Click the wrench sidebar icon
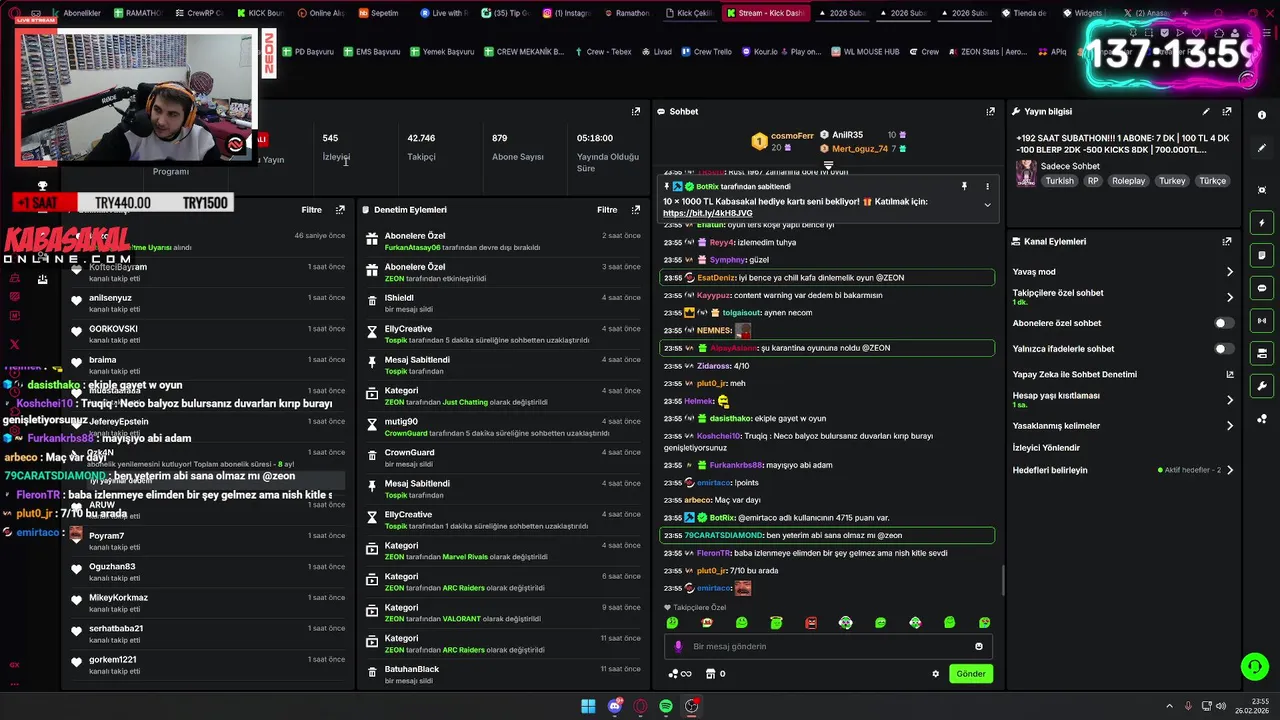This screenshot has height=720, width=1280. coord(1262,386)
